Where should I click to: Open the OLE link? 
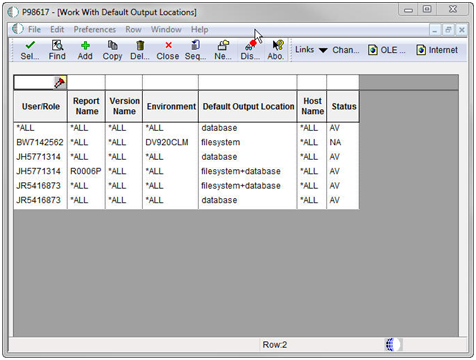(x=387, y=50)
